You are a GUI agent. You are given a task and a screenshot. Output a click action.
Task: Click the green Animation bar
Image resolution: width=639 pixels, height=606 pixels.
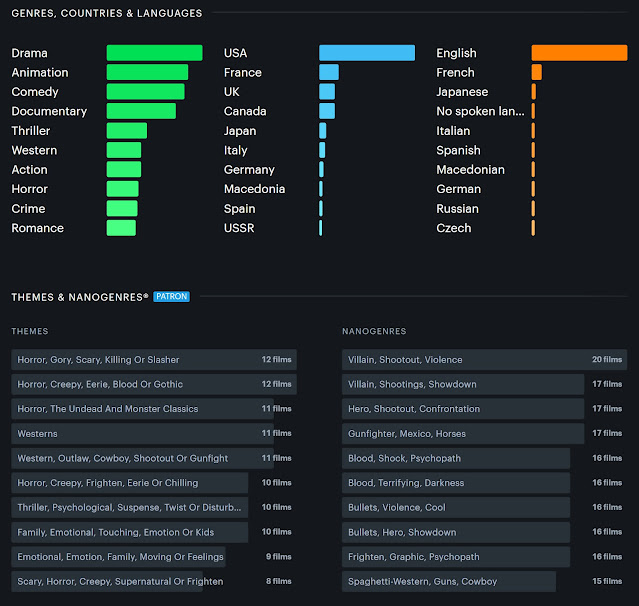[x=148, y=73]
